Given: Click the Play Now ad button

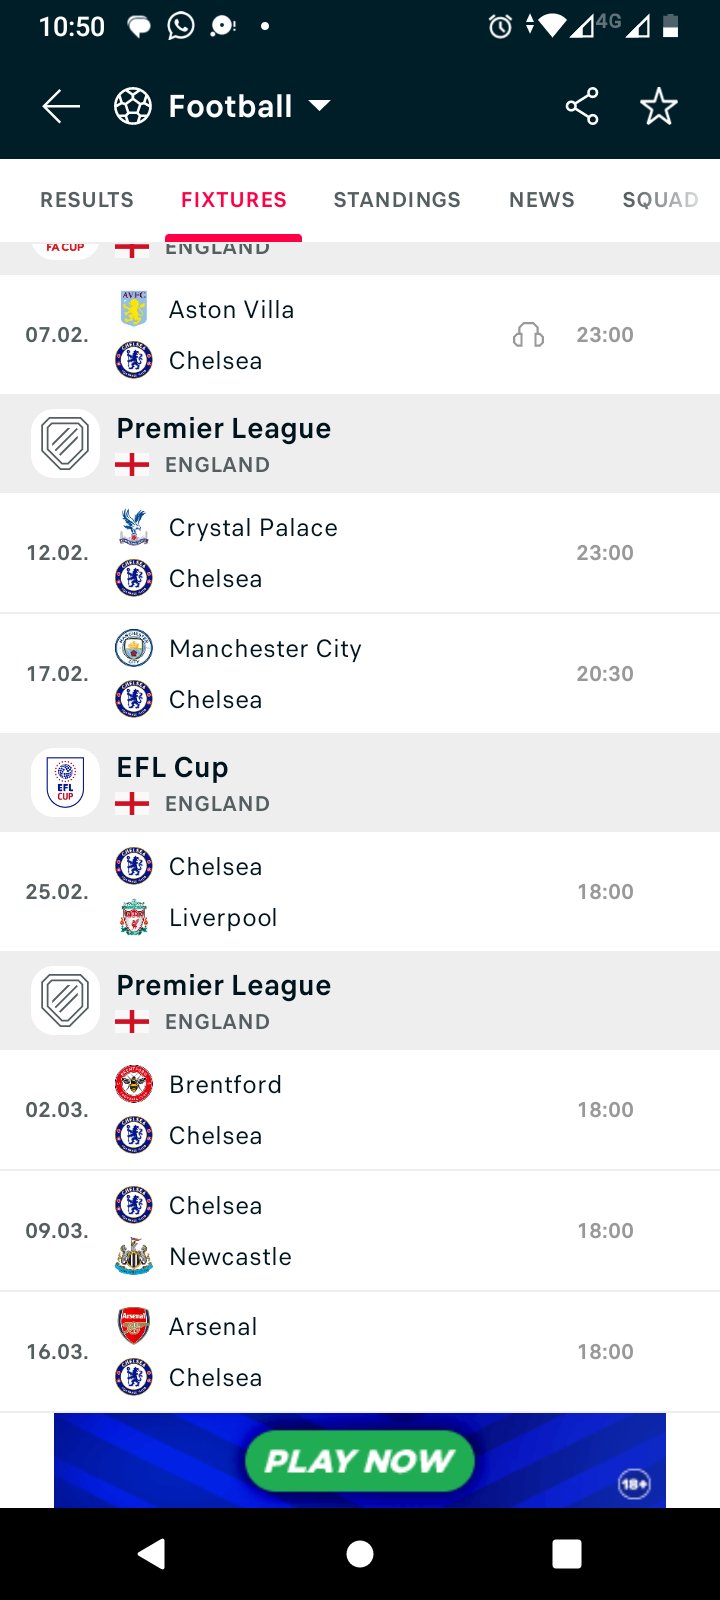Looking at the screenshot, I should pos(360,1461).
